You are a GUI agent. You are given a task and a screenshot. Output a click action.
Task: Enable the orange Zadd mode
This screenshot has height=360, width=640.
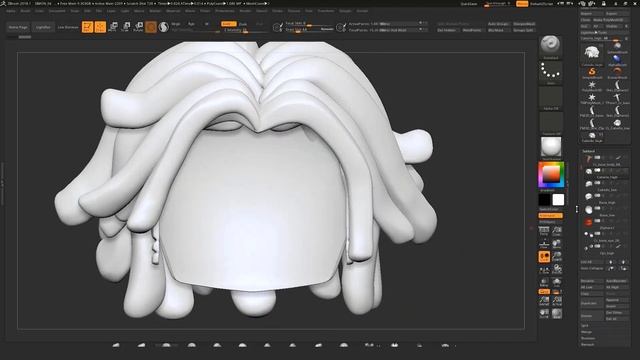[x=229, y=24]
